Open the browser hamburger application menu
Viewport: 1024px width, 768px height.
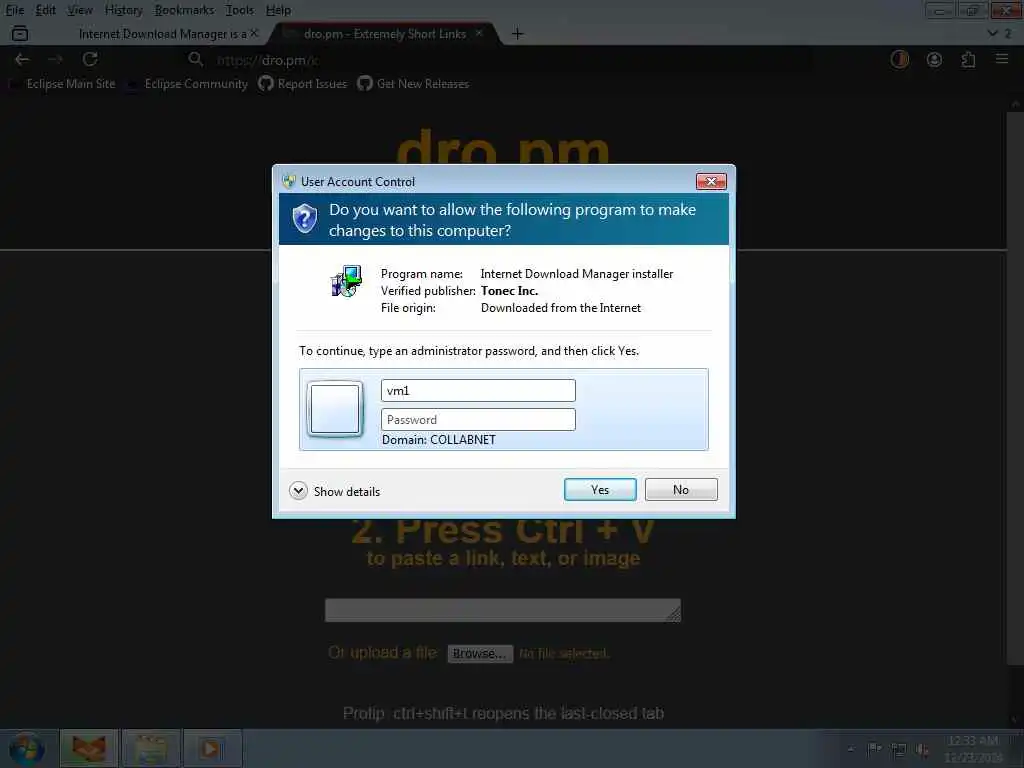pyautogui.click(x=1002, y=59)
